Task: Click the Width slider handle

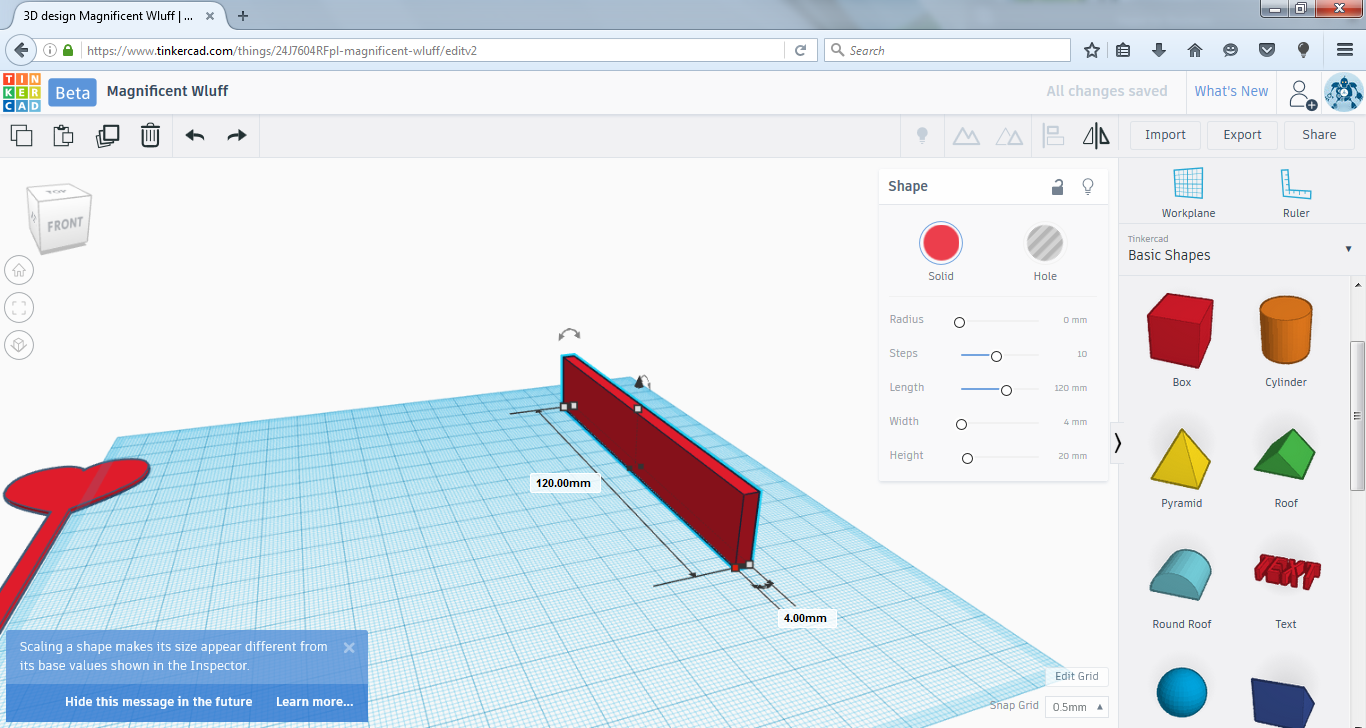Action: (x=961, y=424)
